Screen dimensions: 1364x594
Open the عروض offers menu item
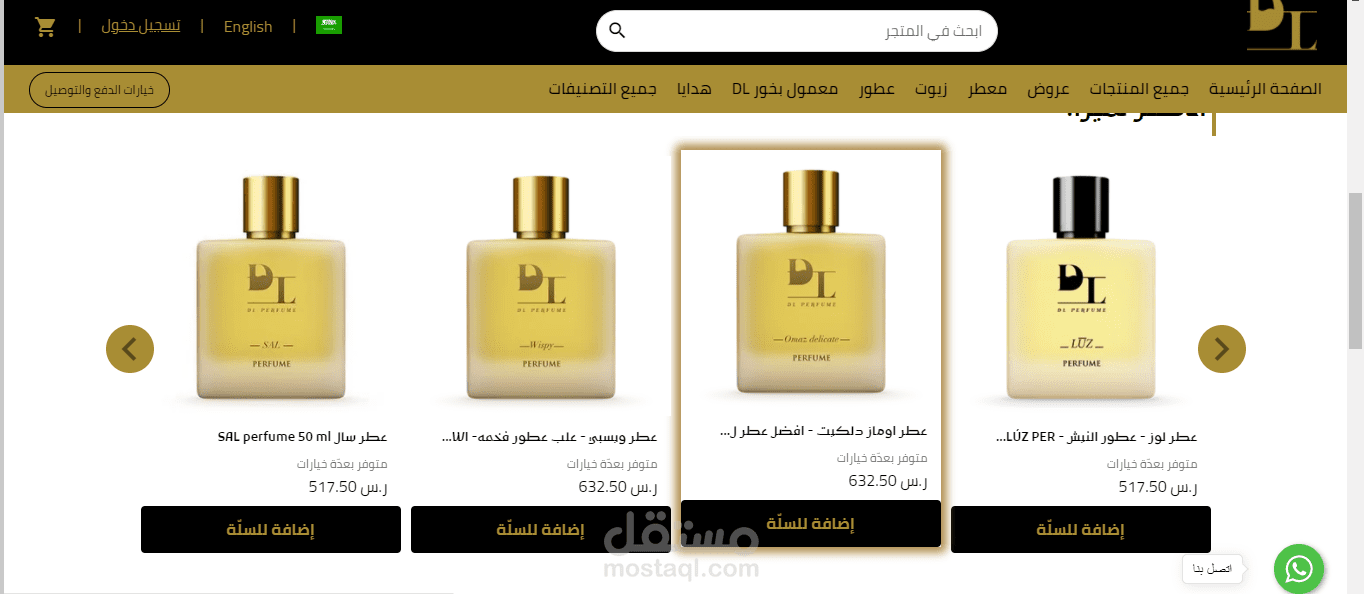point(1048,89)
